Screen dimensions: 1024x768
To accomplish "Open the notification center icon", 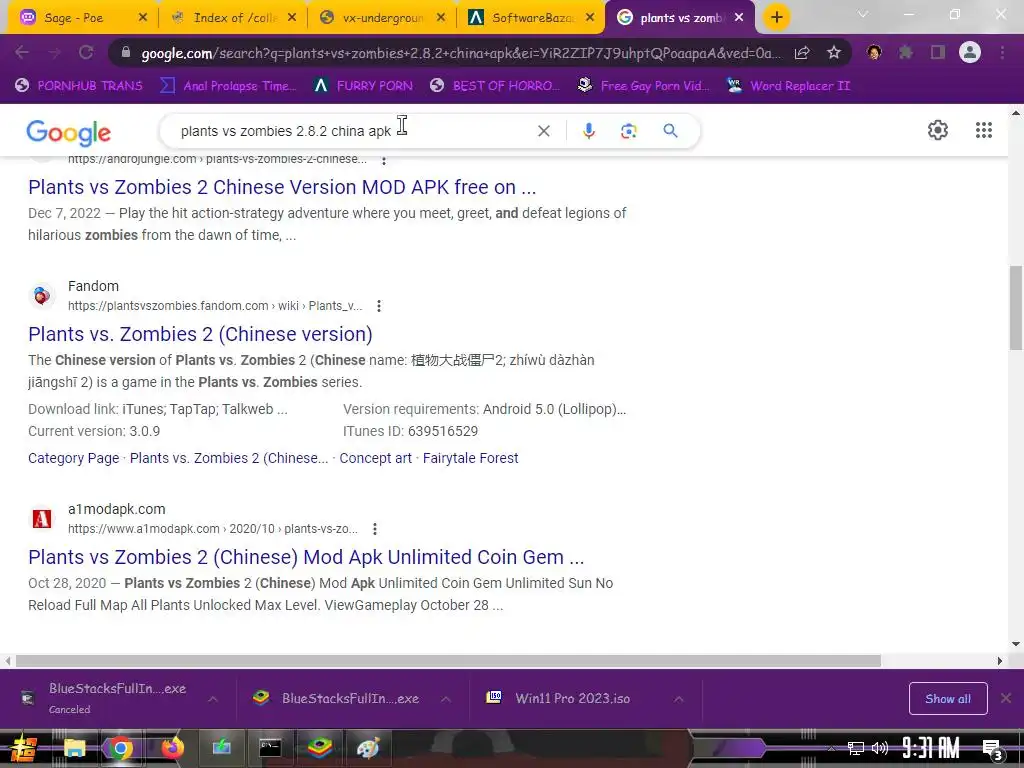I will (x=993, y=750).
